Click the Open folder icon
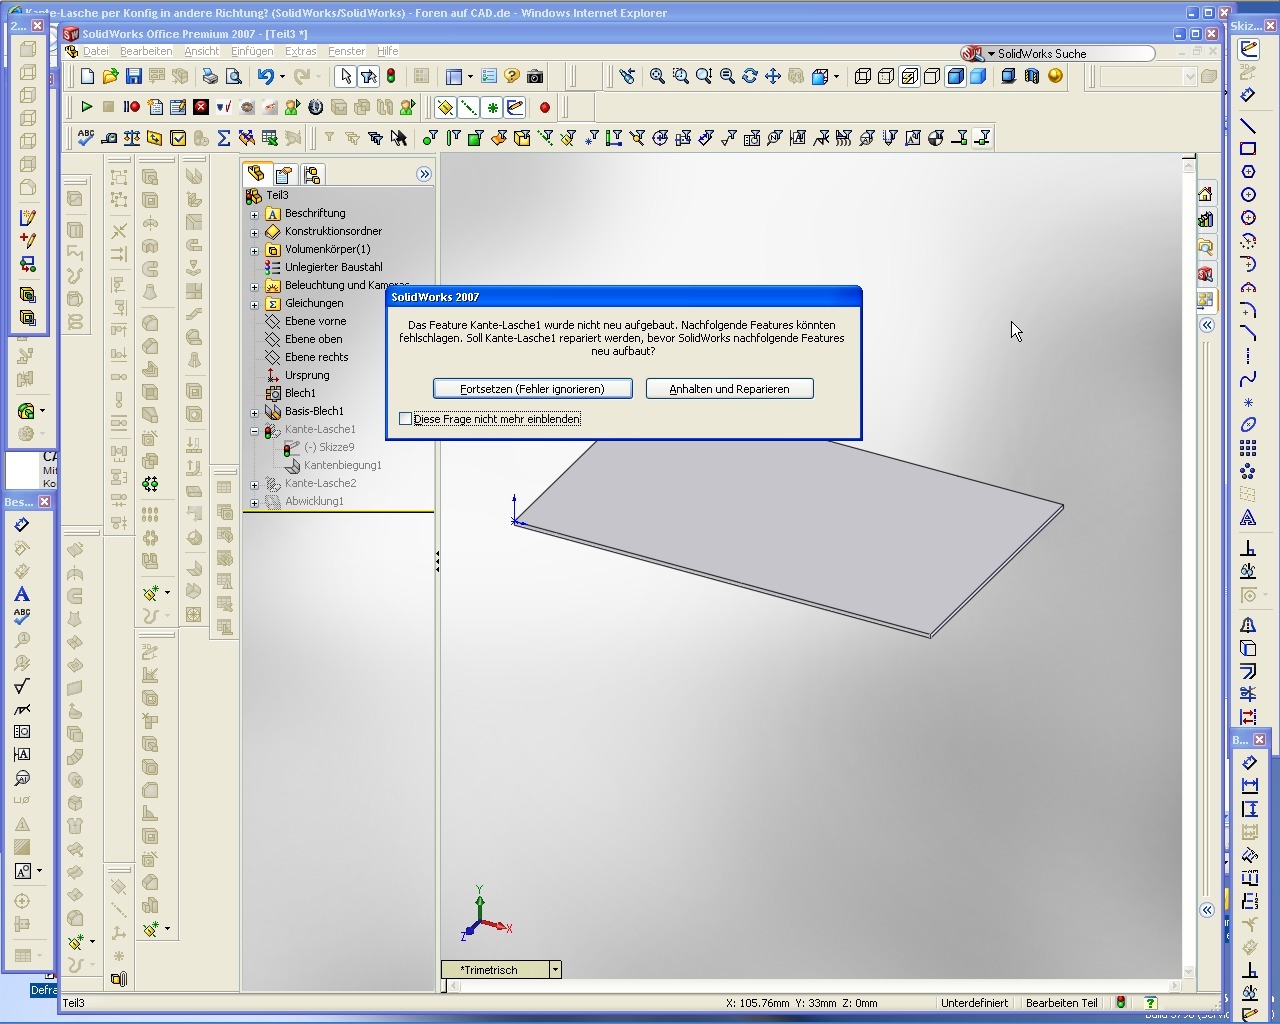This screenshot has width=1280, height=1024. [110, 76]
